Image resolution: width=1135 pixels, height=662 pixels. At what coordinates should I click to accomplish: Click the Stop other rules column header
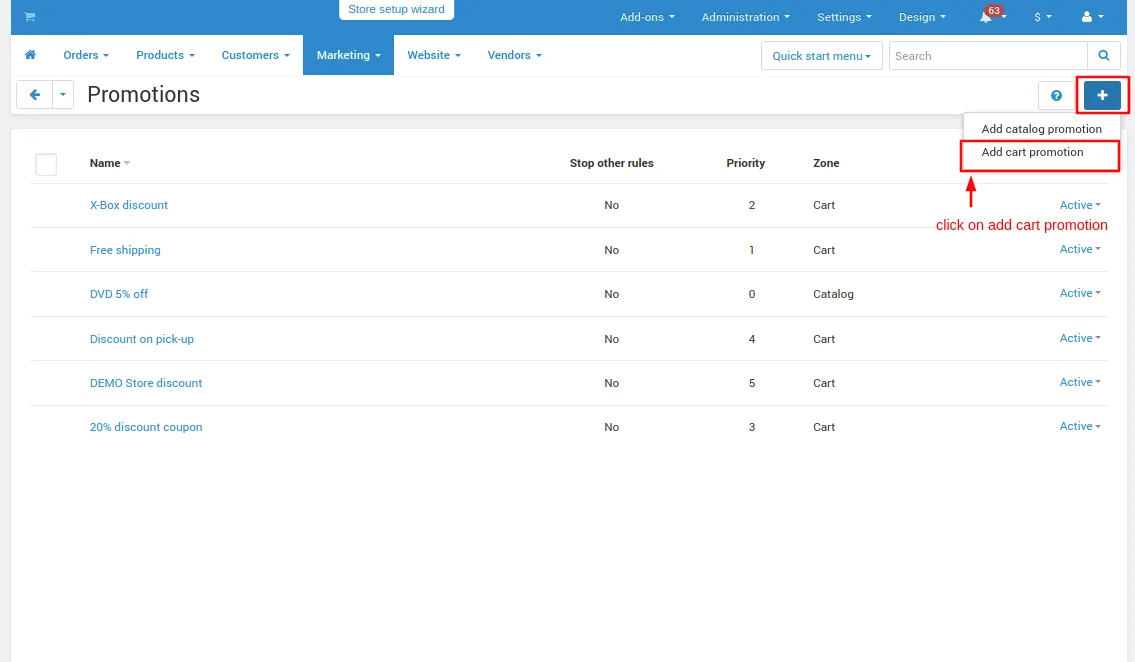tap(612, 163)
